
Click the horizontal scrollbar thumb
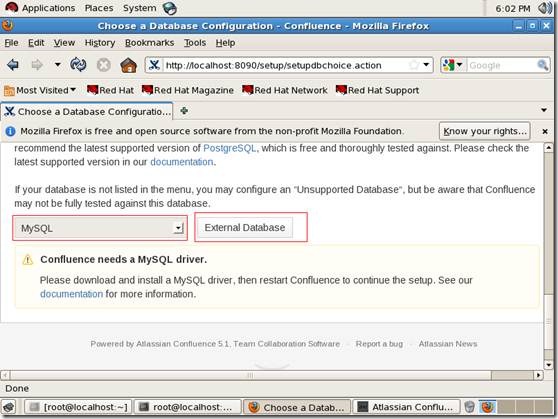250,375
